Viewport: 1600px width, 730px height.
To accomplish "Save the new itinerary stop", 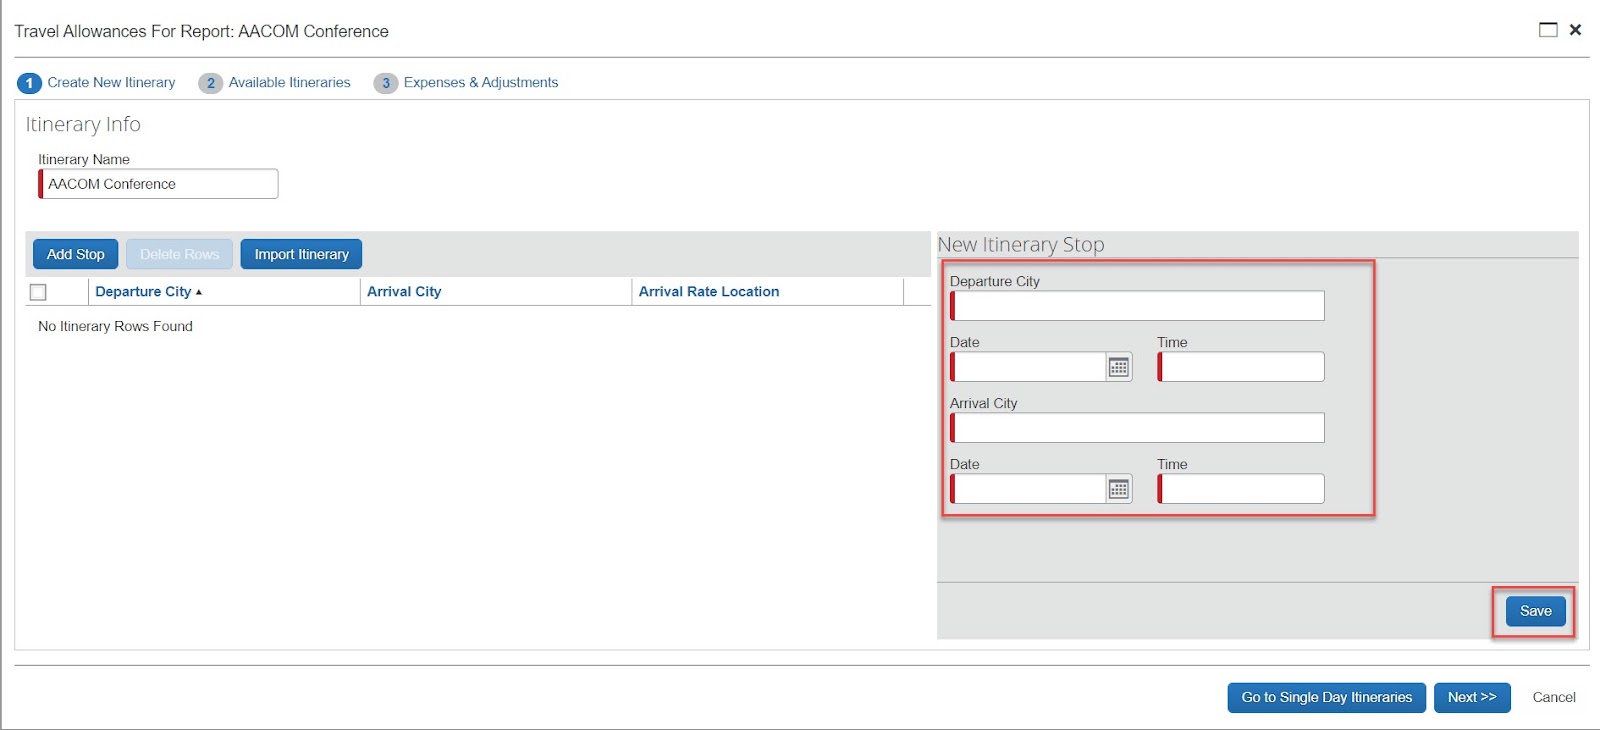I will (x=1535, y=611).
